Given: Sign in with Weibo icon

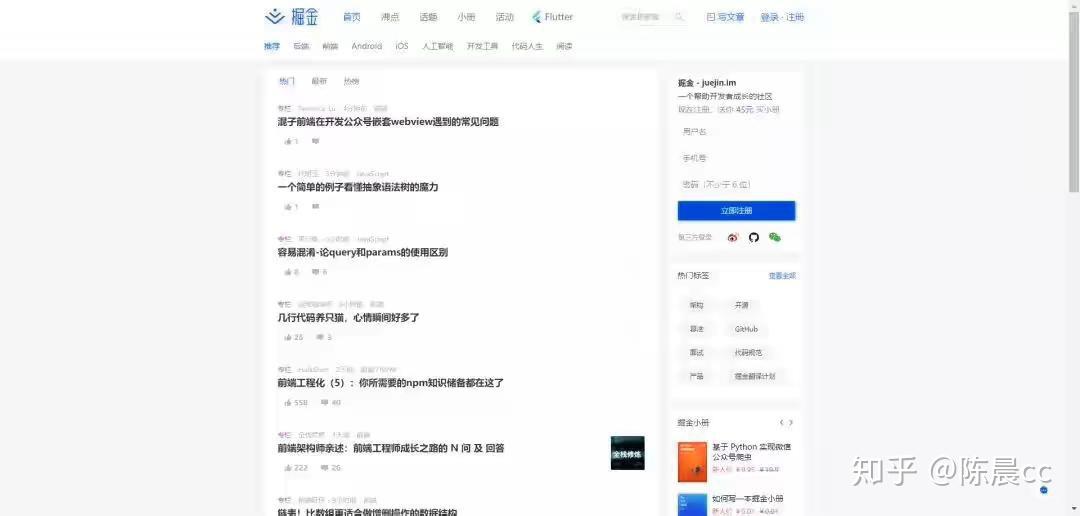Looking at the screenshot, I should click(x=732, y=237).
